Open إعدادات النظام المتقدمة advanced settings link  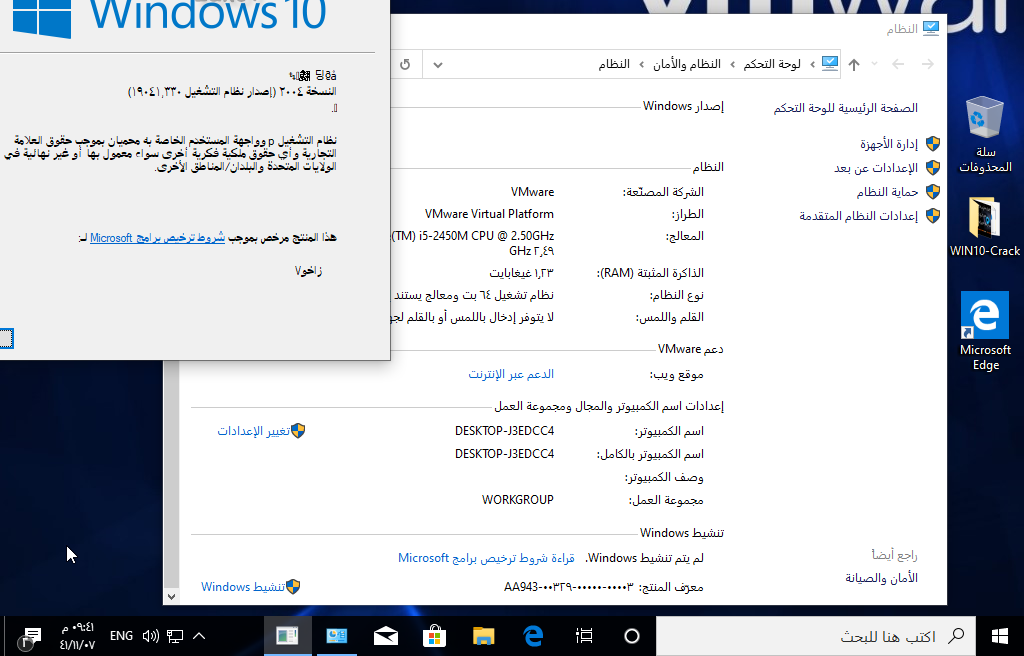pos(858,216)
